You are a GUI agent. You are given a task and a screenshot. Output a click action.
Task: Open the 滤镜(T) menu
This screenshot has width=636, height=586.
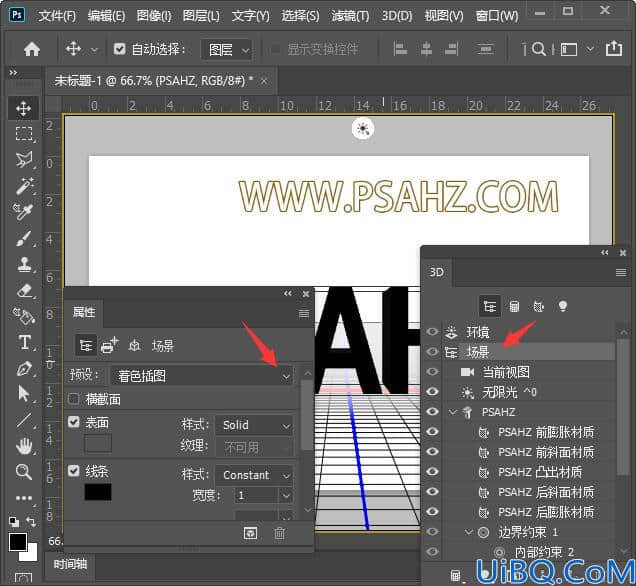click(350, 16)
